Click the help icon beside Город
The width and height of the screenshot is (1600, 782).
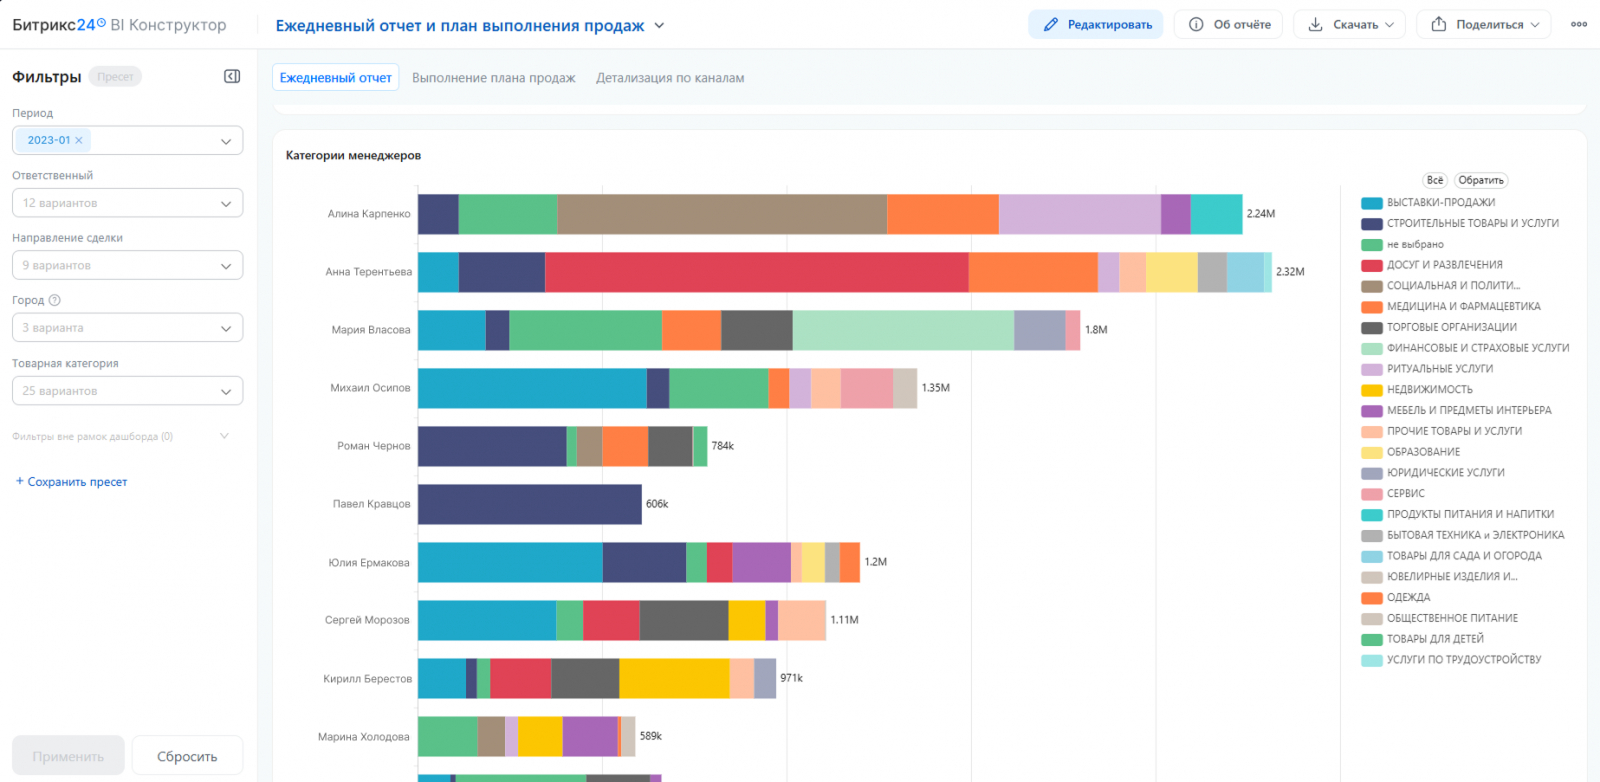coord(55,300)
